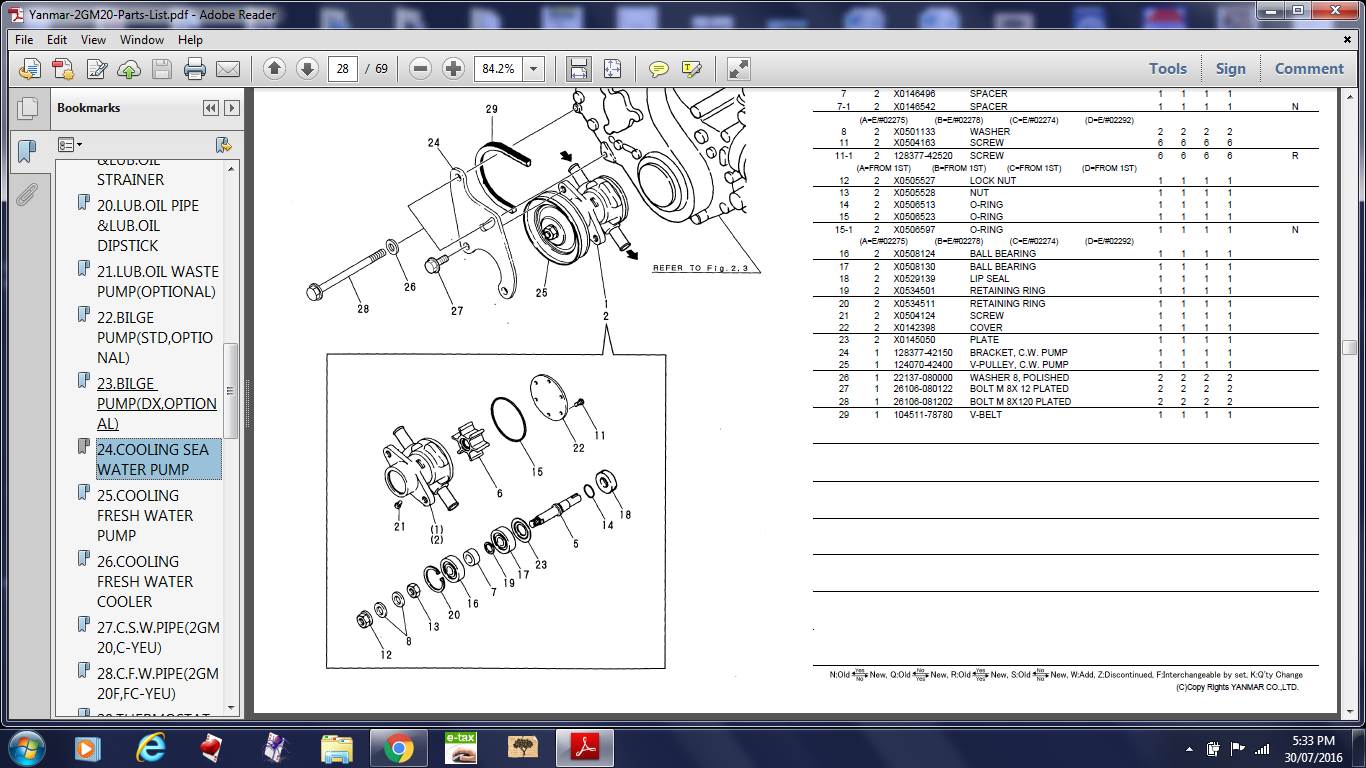Open the zoom percentage dropdown

coord(534,69)
